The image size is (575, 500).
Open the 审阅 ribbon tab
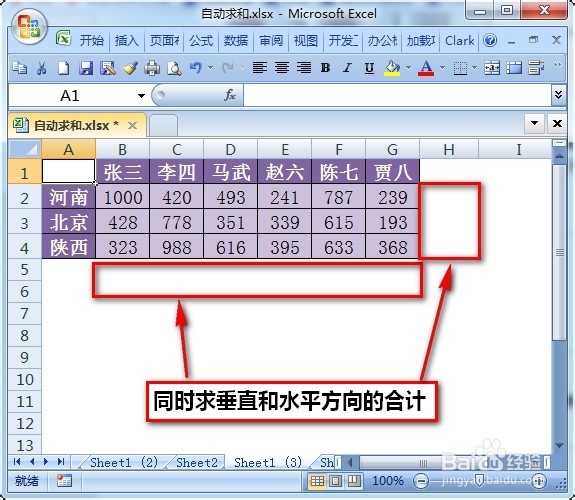(271, 40)
